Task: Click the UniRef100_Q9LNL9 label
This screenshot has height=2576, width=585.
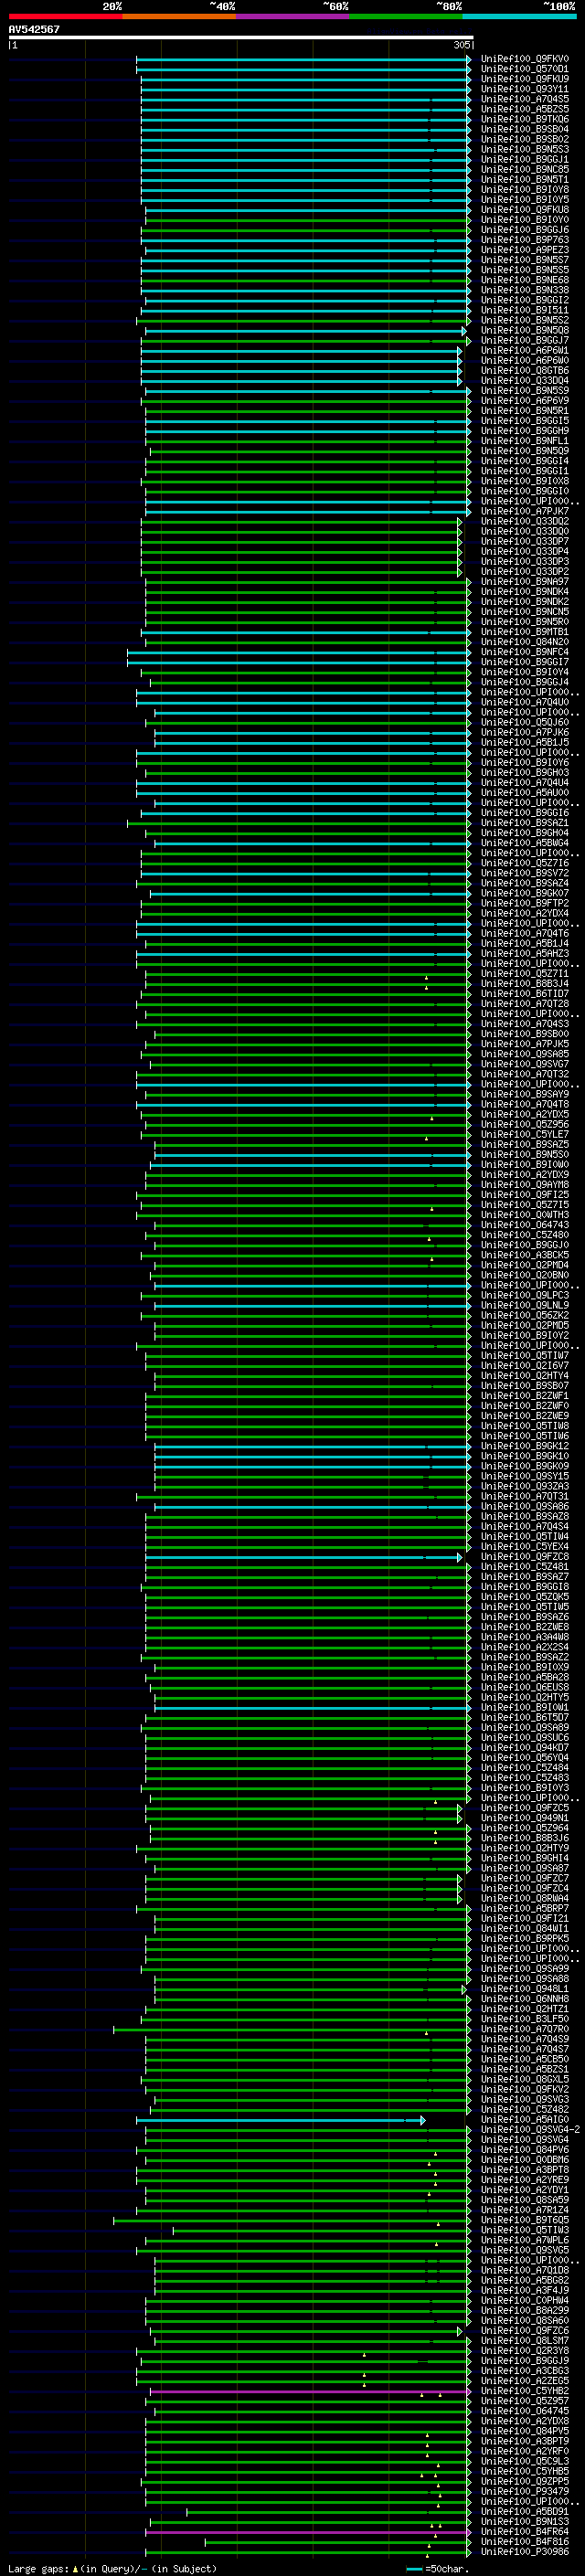Action: (x=525, y=1306)
